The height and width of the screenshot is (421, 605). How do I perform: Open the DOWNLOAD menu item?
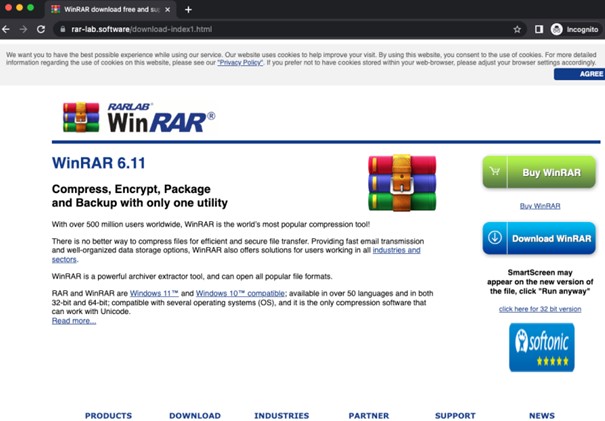(195, 416)
